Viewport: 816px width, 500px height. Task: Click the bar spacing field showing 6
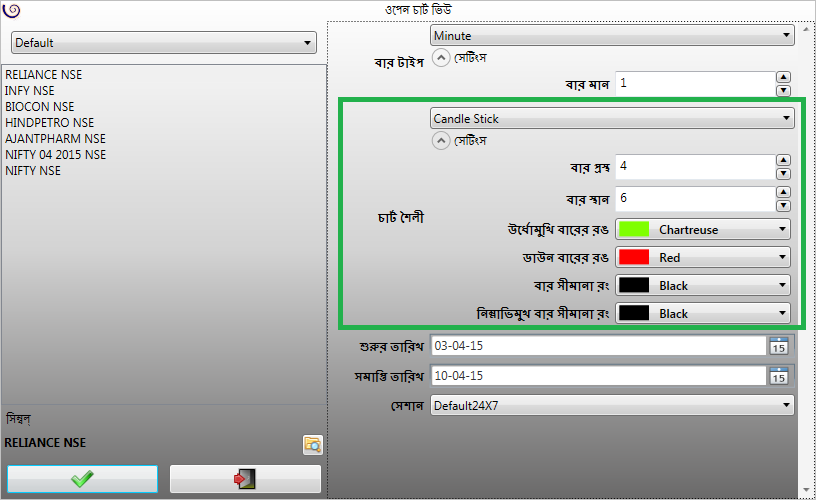point(695,199)
